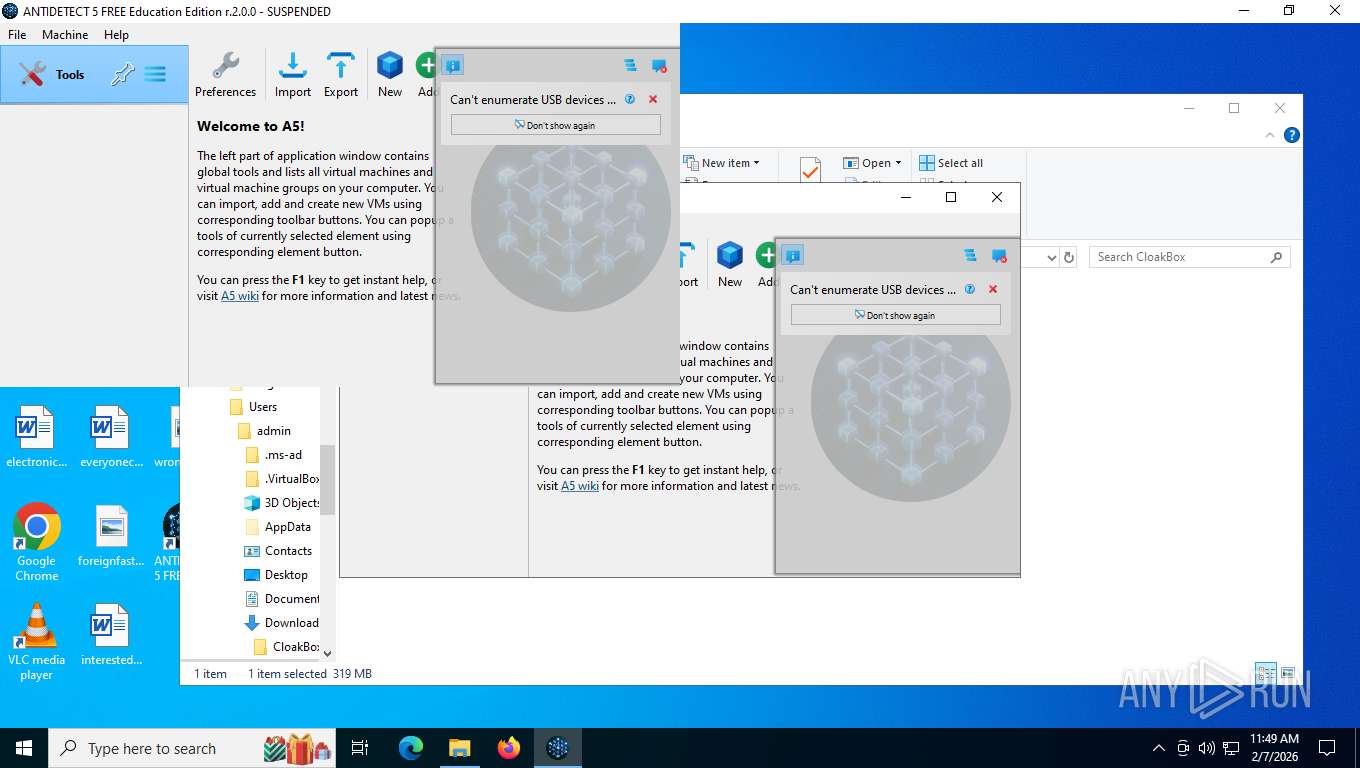Open Preferences in the titled ANTIDETECT window
The height and width of the screenshot is (768, 1360).
tap(225, 75)
